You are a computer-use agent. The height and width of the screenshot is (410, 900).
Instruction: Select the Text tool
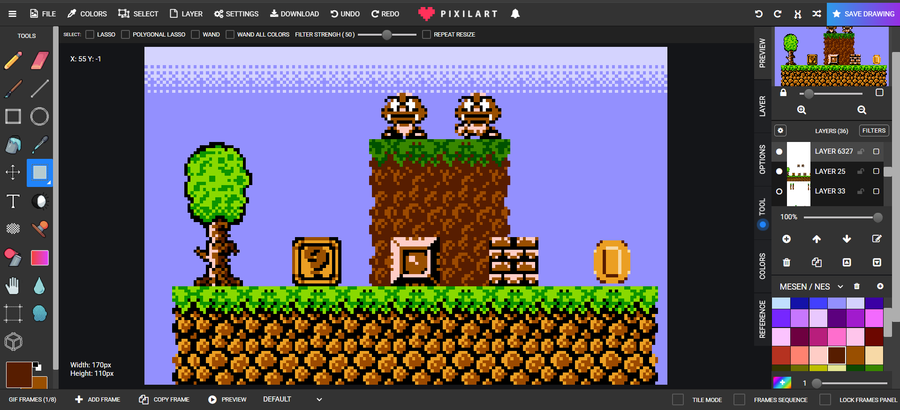[x=13, y=201]
